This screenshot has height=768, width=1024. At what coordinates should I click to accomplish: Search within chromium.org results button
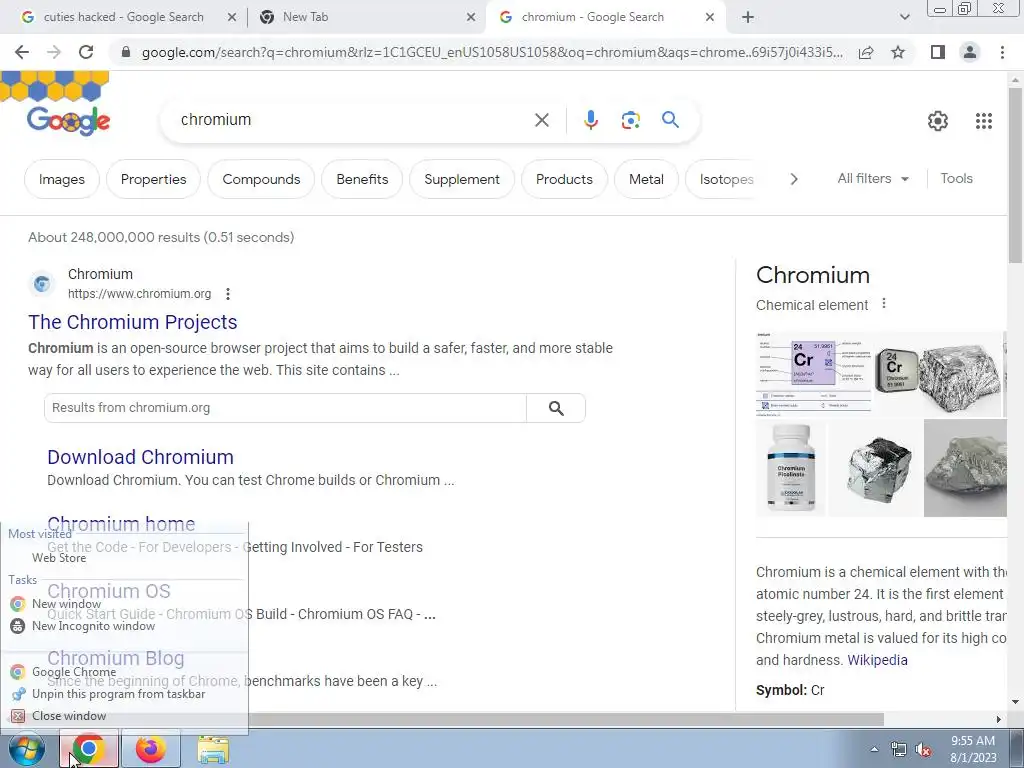556,408
